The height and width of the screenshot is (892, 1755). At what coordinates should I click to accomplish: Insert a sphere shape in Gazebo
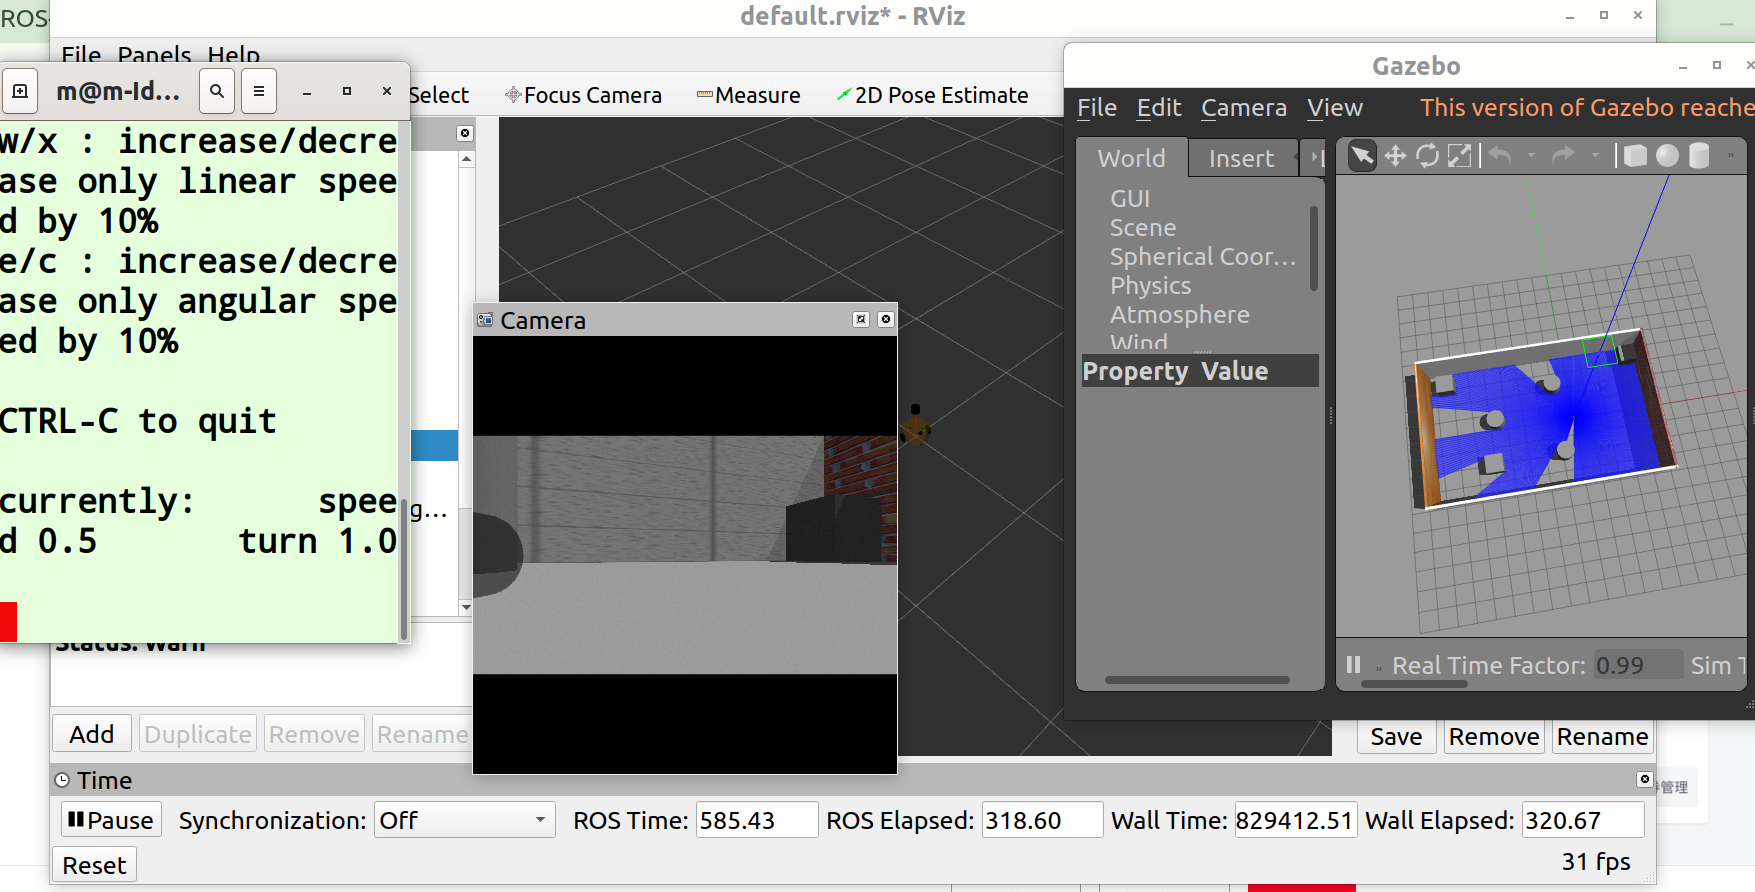pyautogui.click(x=1667, y=156)
